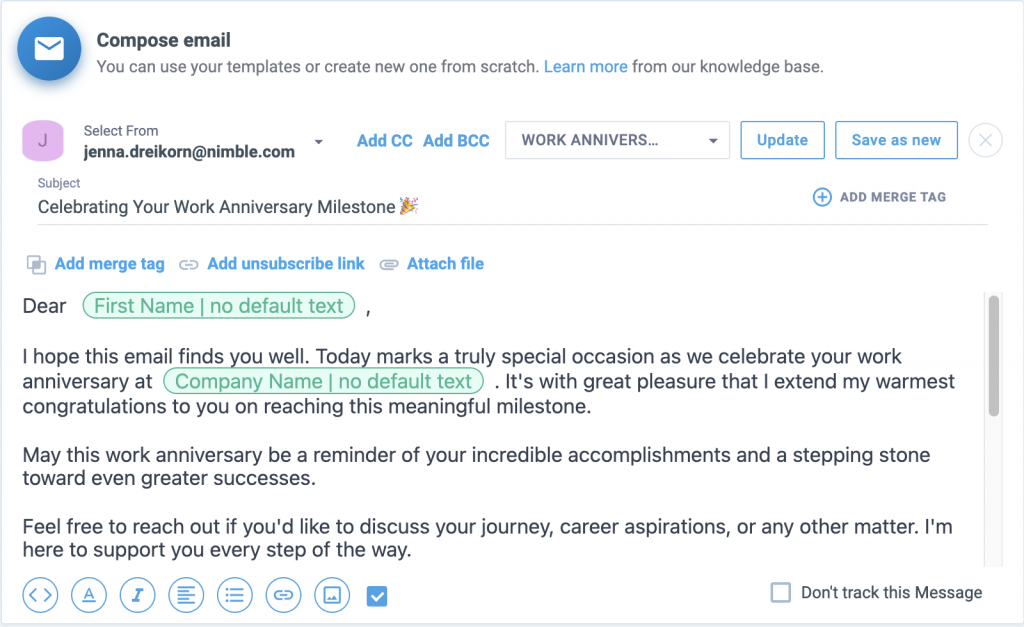Toggle the italic text style icon
The image size is (1024, 627).
tap(138, 595)
